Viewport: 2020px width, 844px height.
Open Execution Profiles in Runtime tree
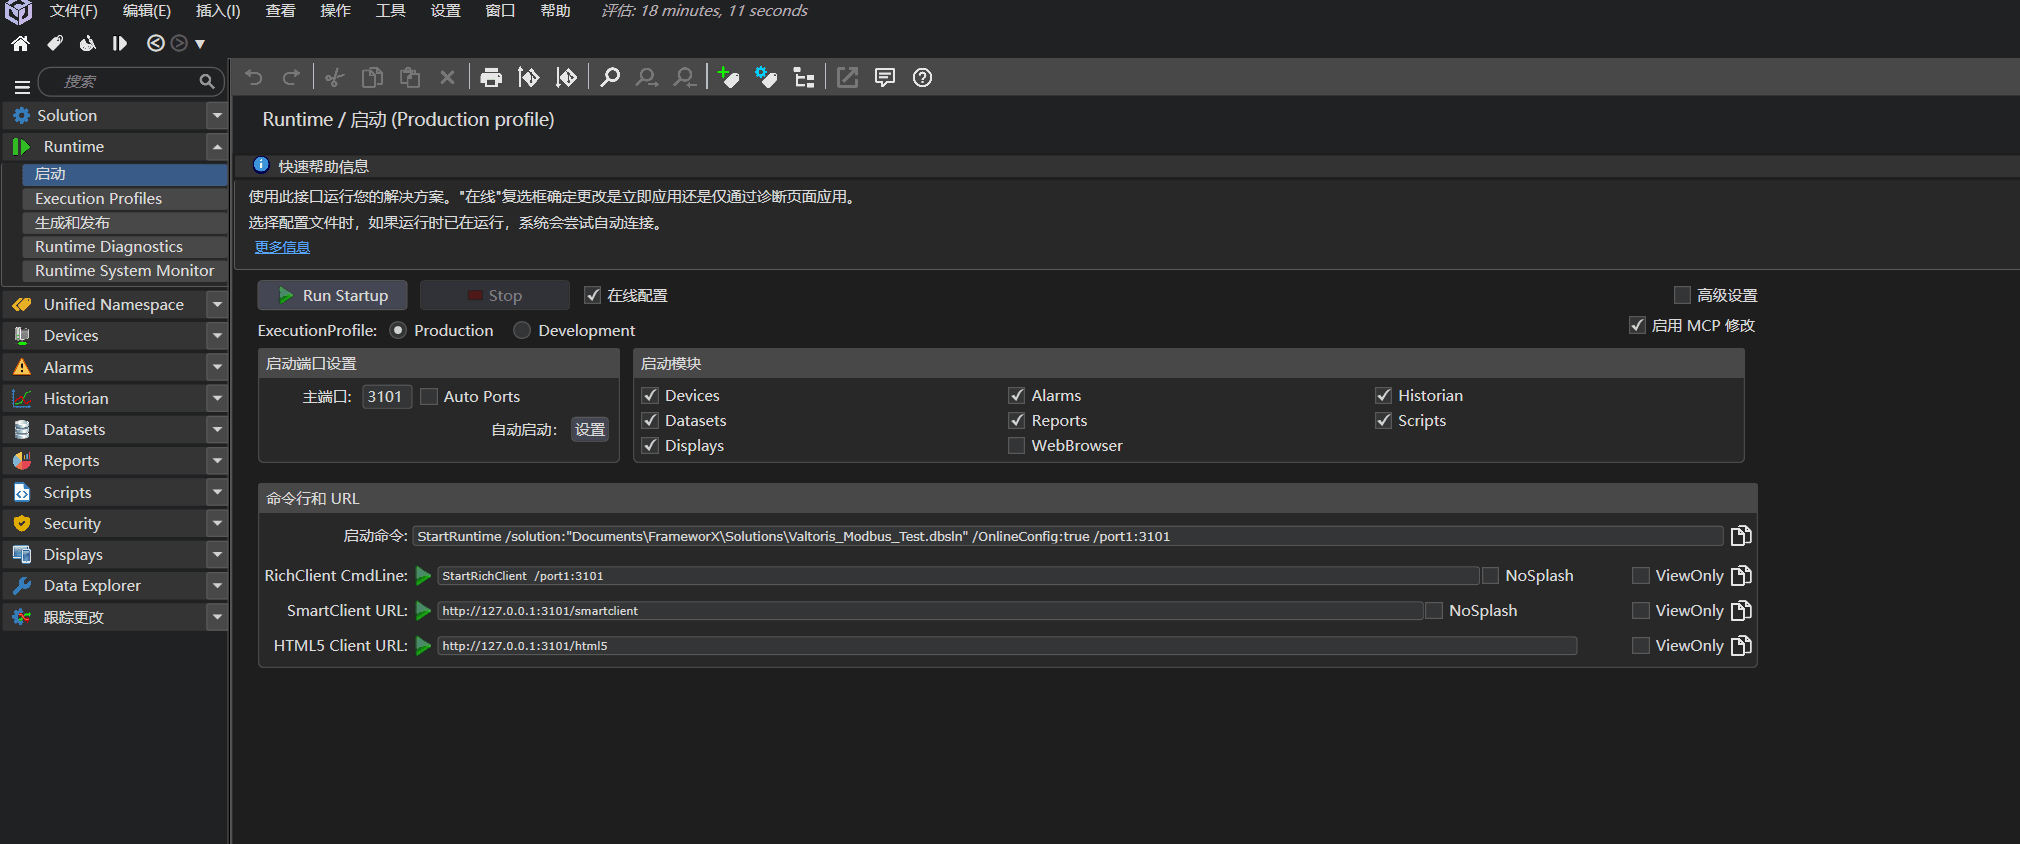(125, 198)
